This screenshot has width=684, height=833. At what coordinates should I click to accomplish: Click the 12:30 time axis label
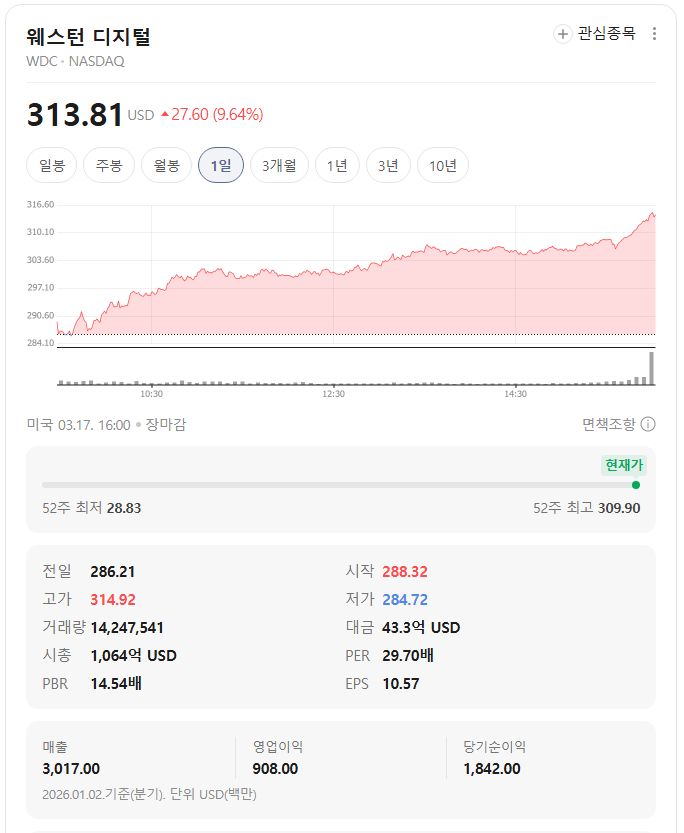coord(334,394)
